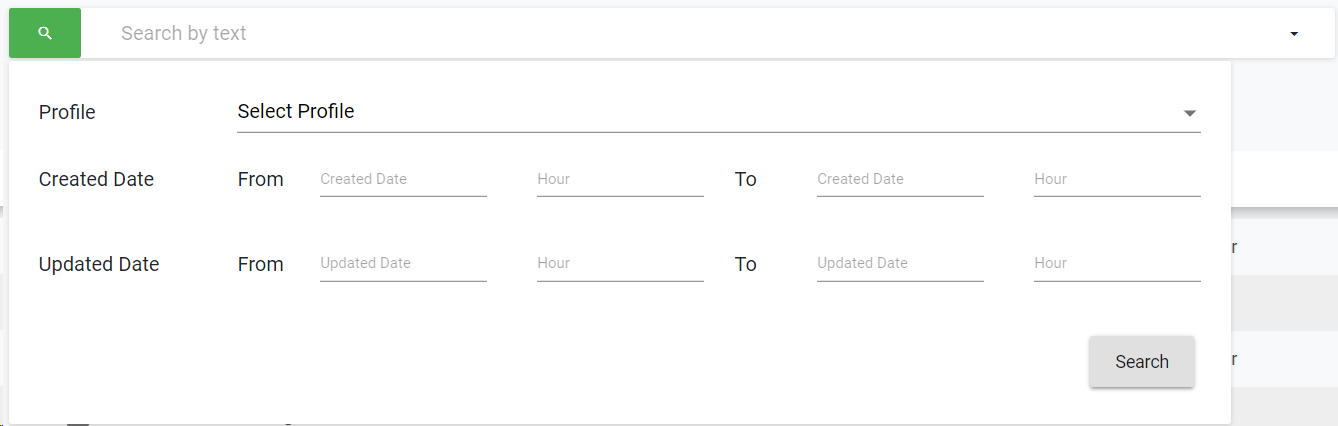Open the Select Profile combo box
1338x426 pixels.
click(x=700, y=112)
